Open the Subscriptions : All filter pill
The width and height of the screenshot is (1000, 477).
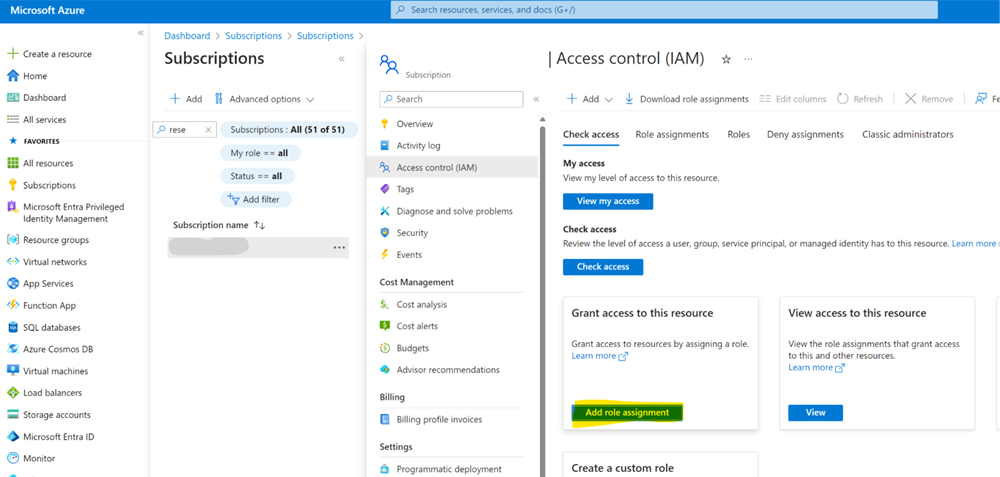click(x=289, y=129)
